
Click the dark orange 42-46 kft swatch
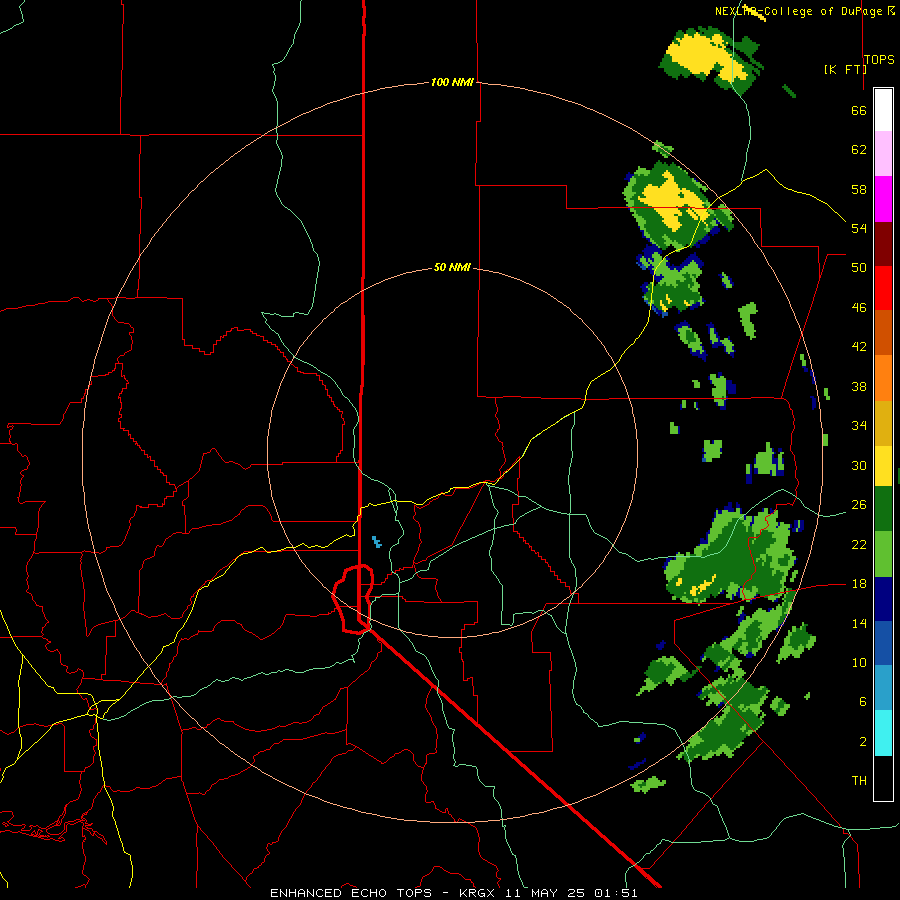pyautogui.click(x=883, y=333)
